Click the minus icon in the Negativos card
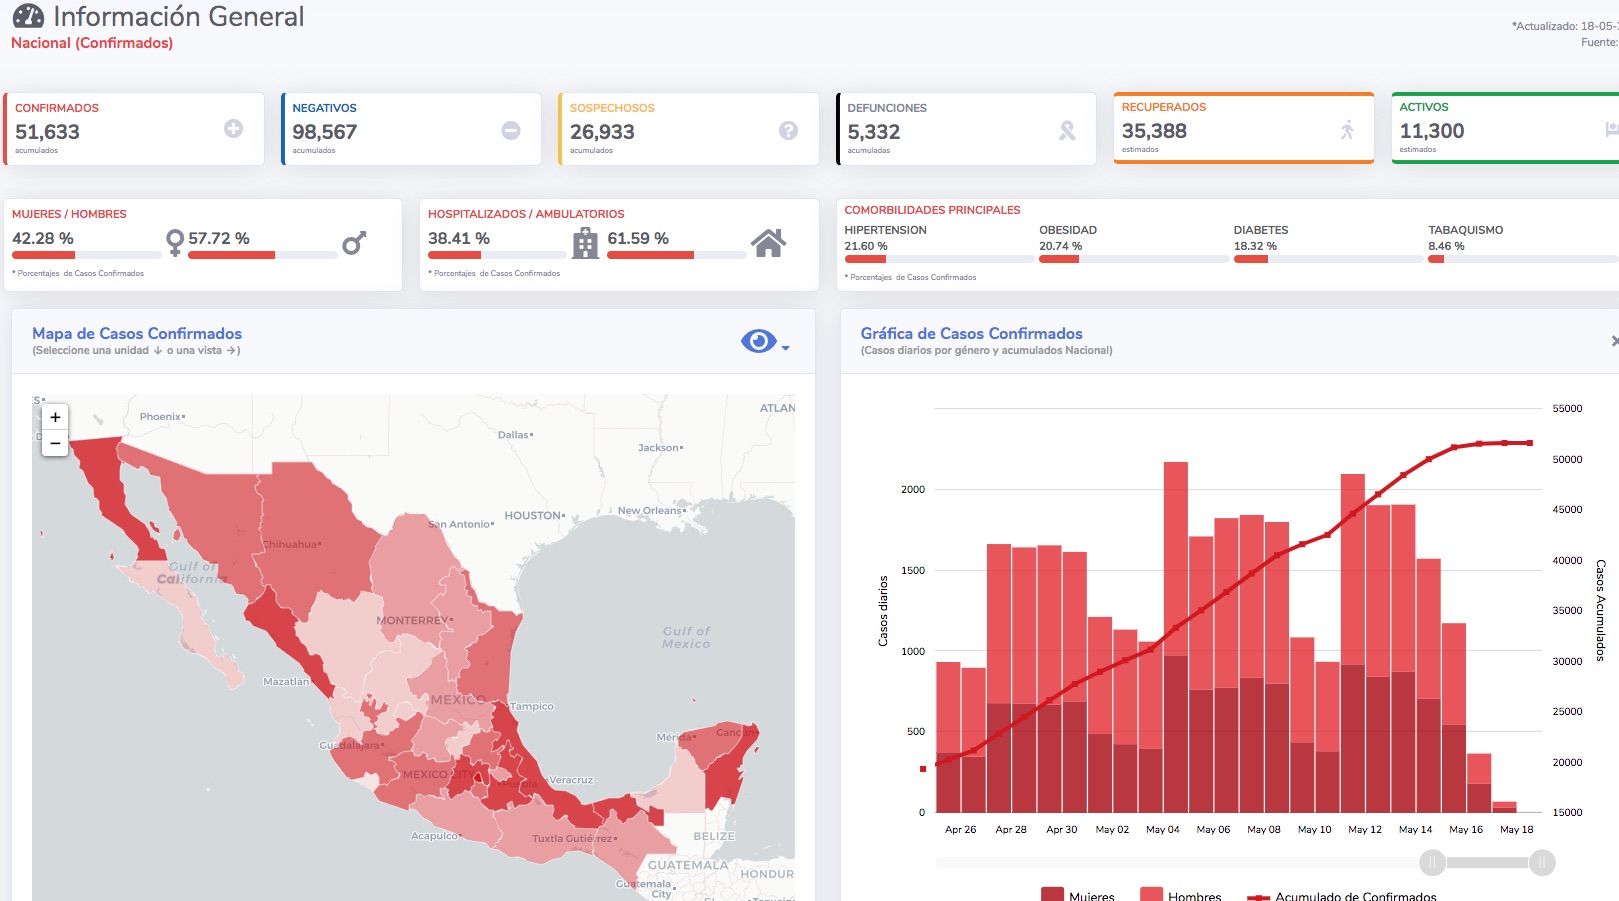 [511, 130]
